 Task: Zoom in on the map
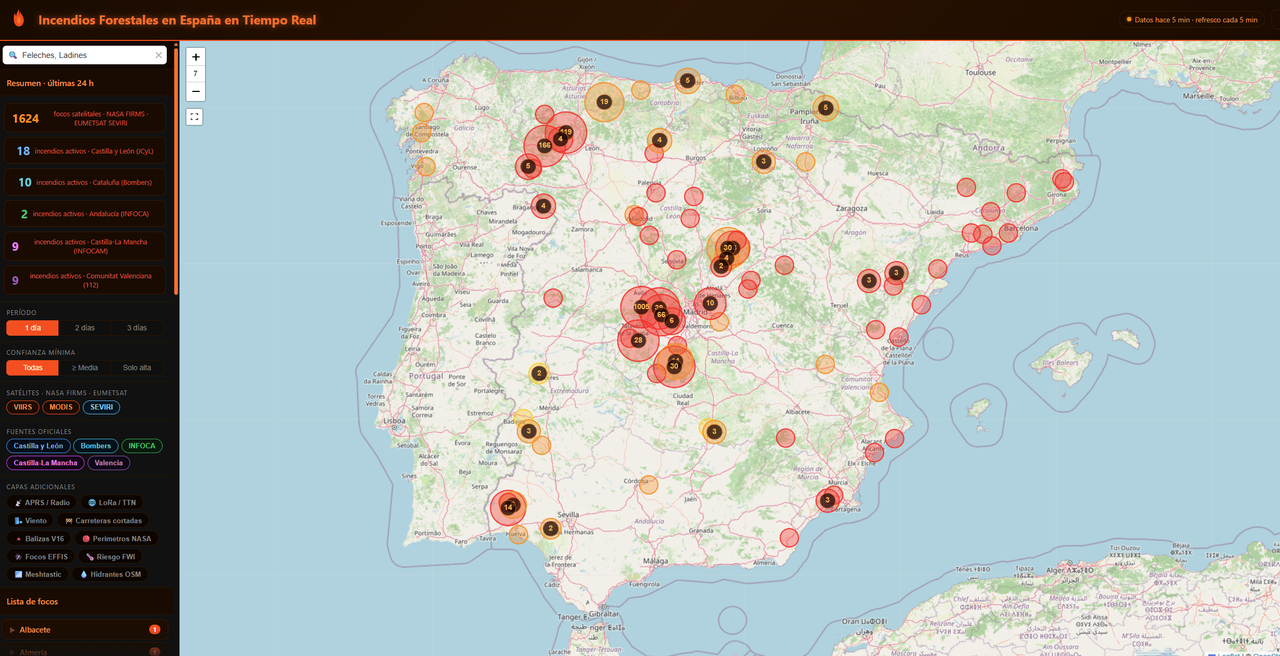tap(196, 57)
